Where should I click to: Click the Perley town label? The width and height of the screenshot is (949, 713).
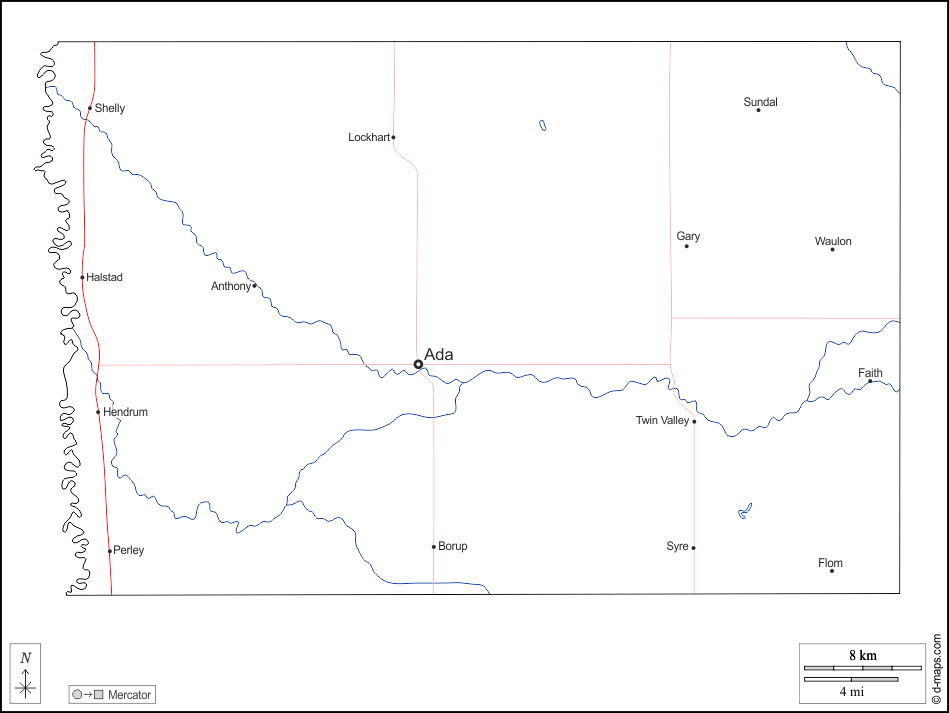tap(128, 550)
